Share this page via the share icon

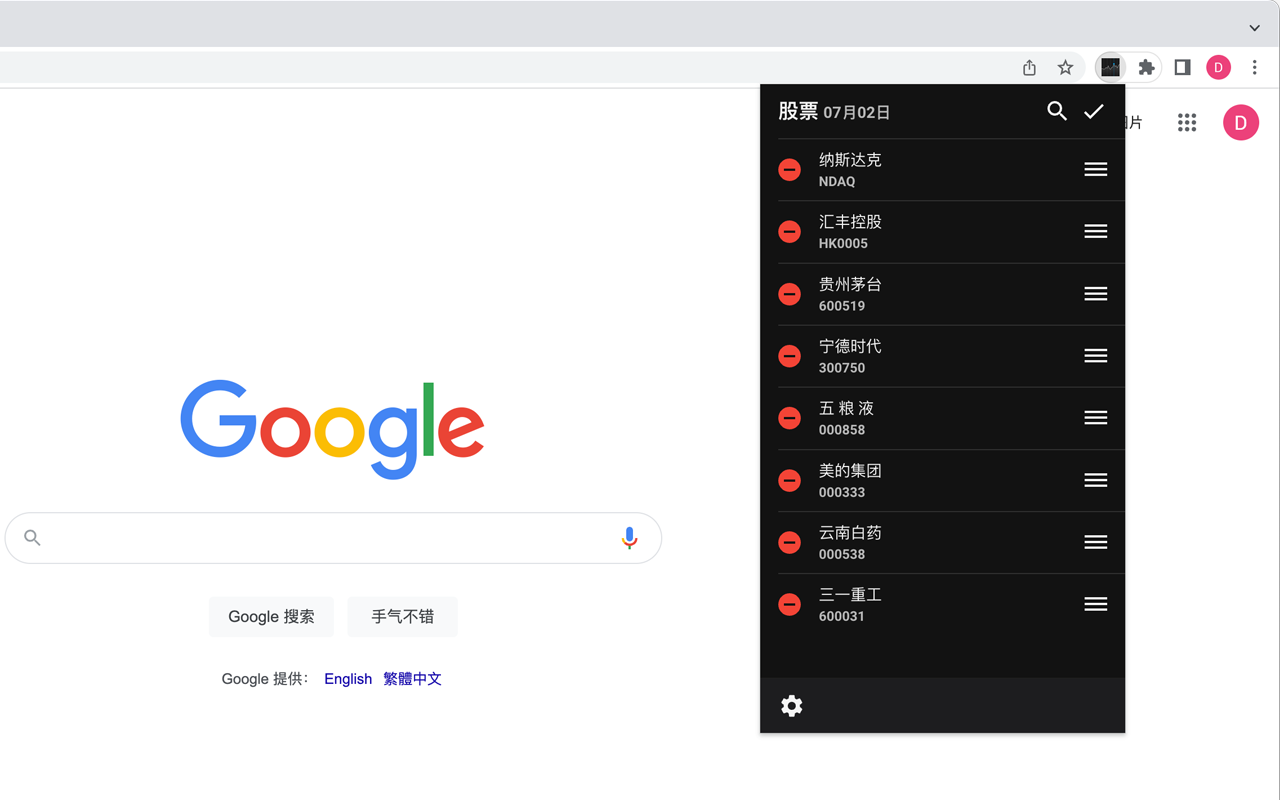[x=1029, y=67]
